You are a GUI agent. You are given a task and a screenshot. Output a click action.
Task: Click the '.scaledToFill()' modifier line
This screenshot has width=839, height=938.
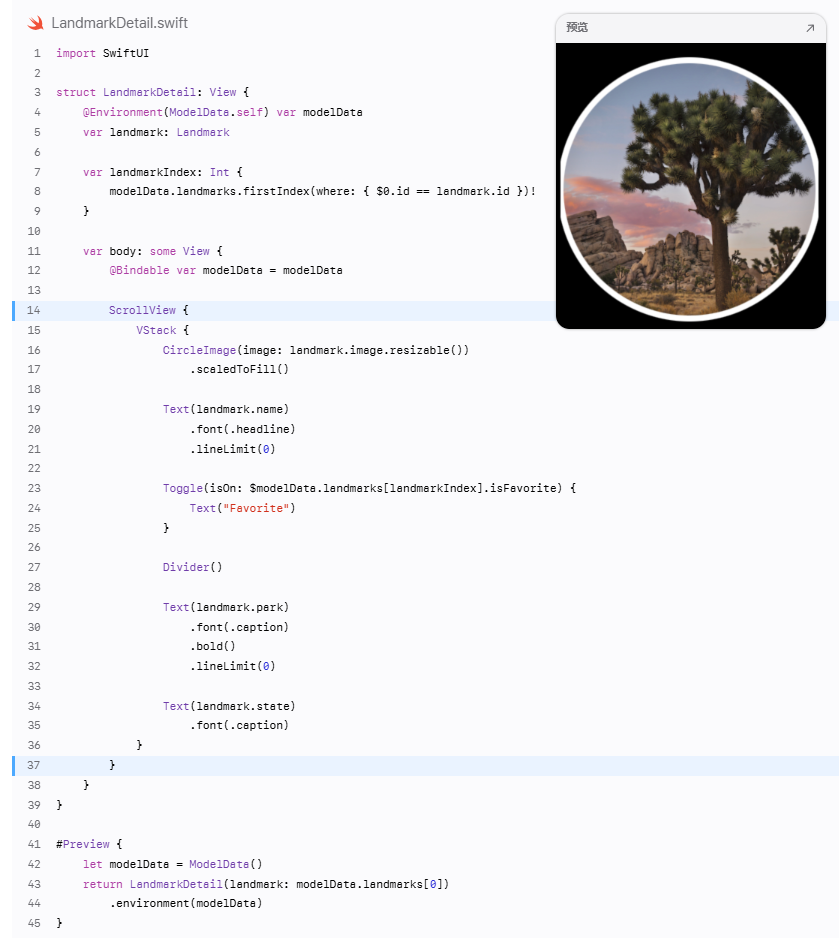tap(239, 369)
